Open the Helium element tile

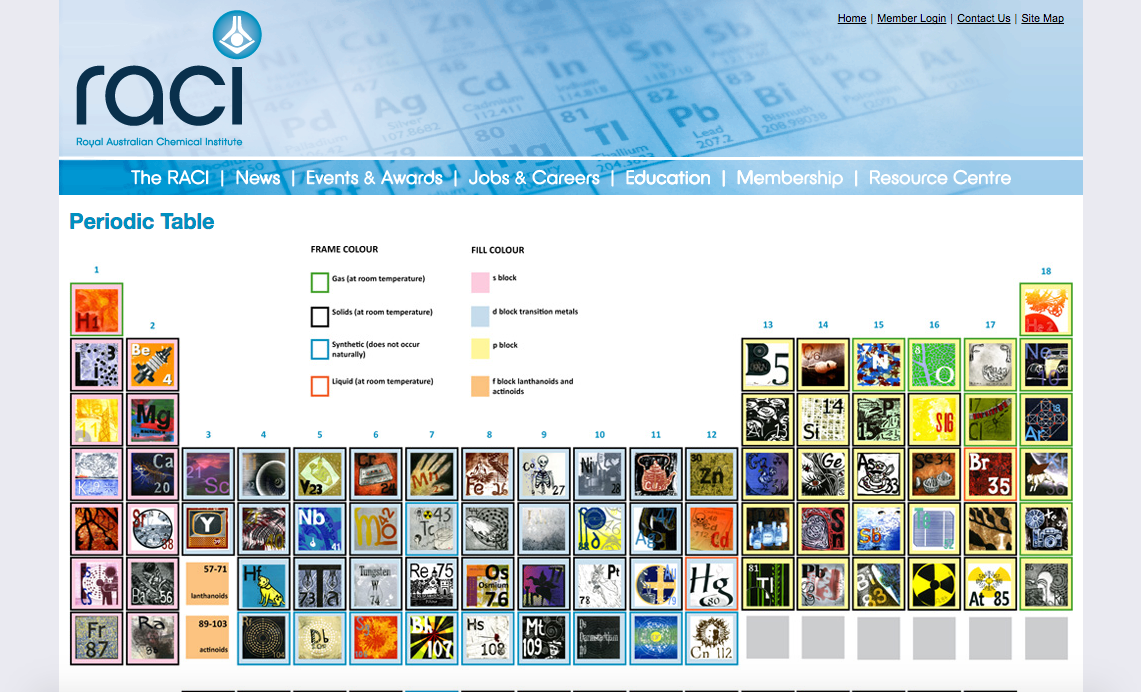pyautogui.click(x=1046, y=309)
